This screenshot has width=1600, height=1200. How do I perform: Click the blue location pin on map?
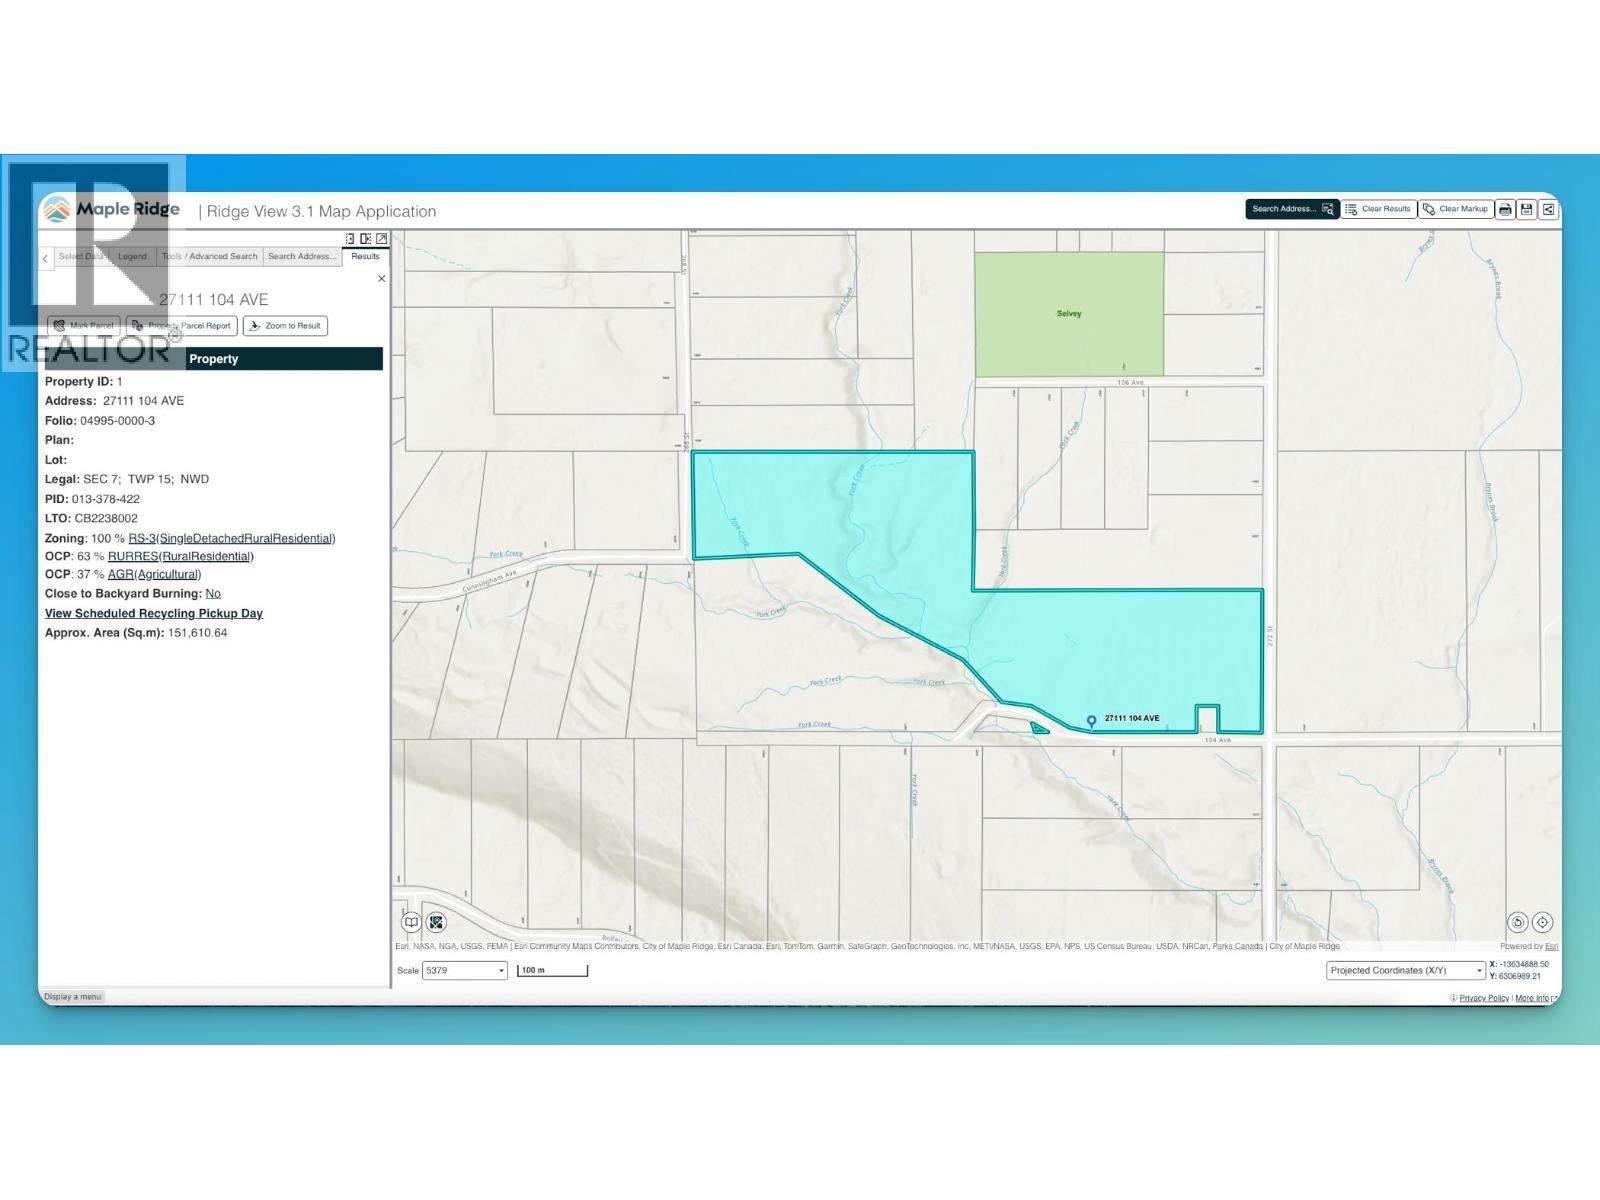click(1091, 721)
